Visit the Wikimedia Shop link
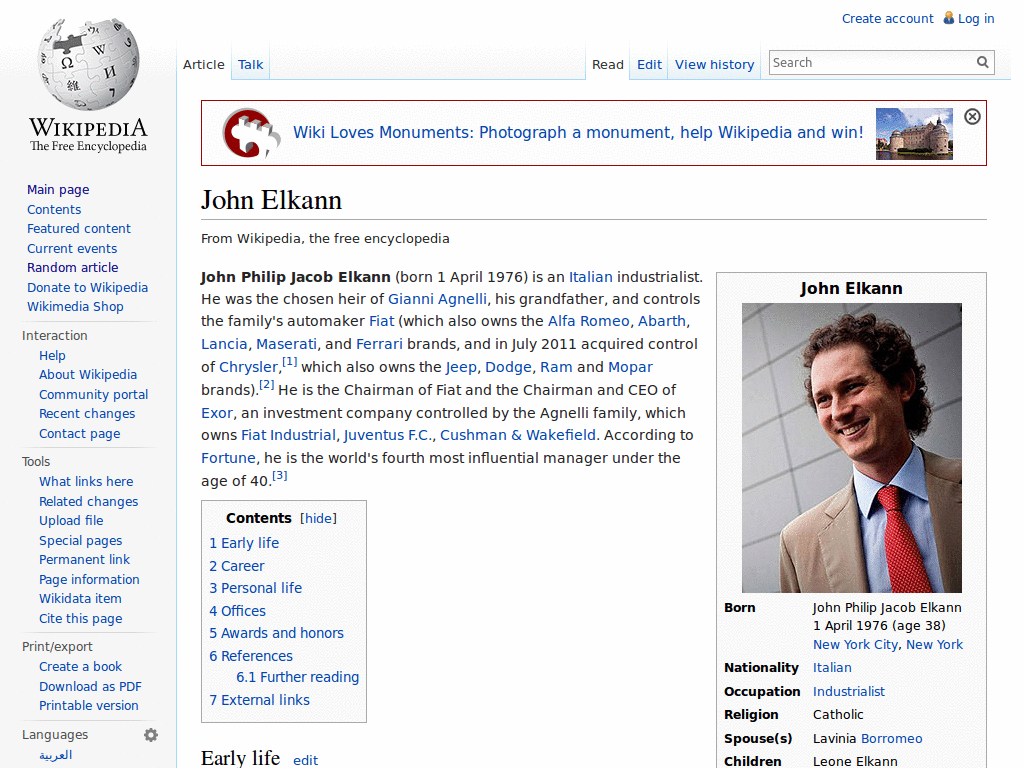1024x768 pixels. [x=75, y=307]
